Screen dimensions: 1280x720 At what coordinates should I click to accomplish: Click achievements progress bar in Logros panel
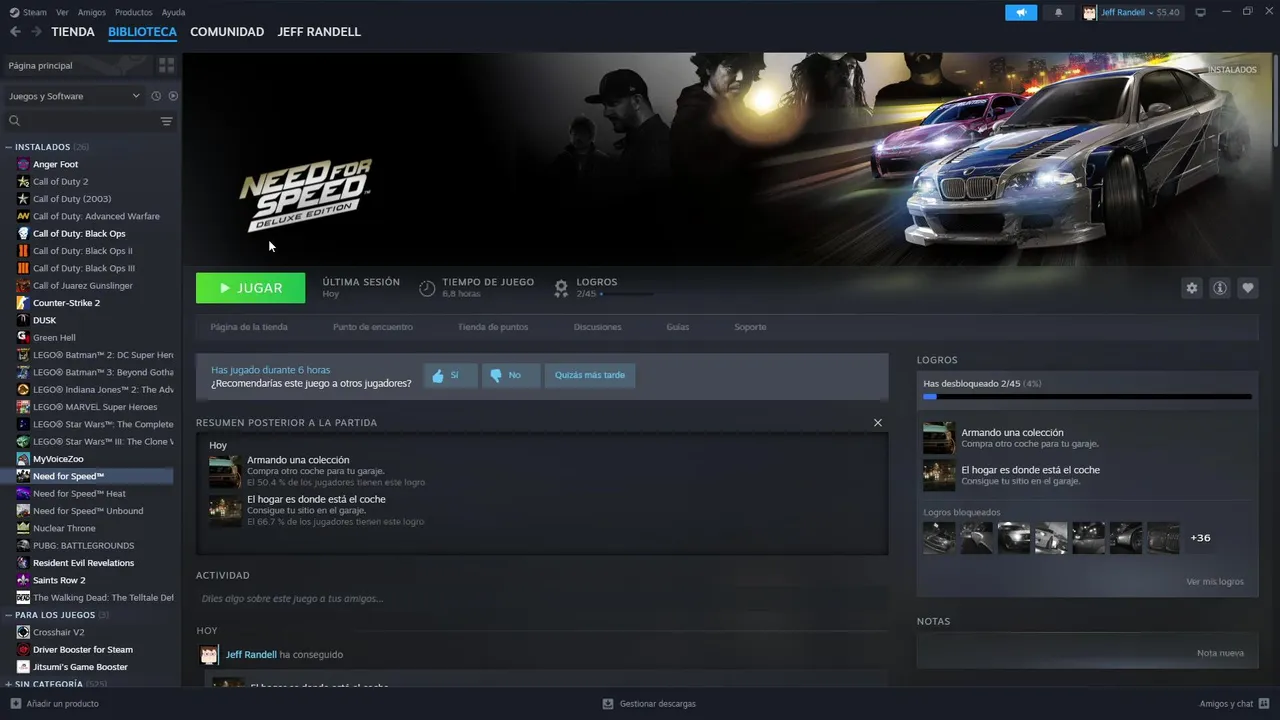(1087, 396)
